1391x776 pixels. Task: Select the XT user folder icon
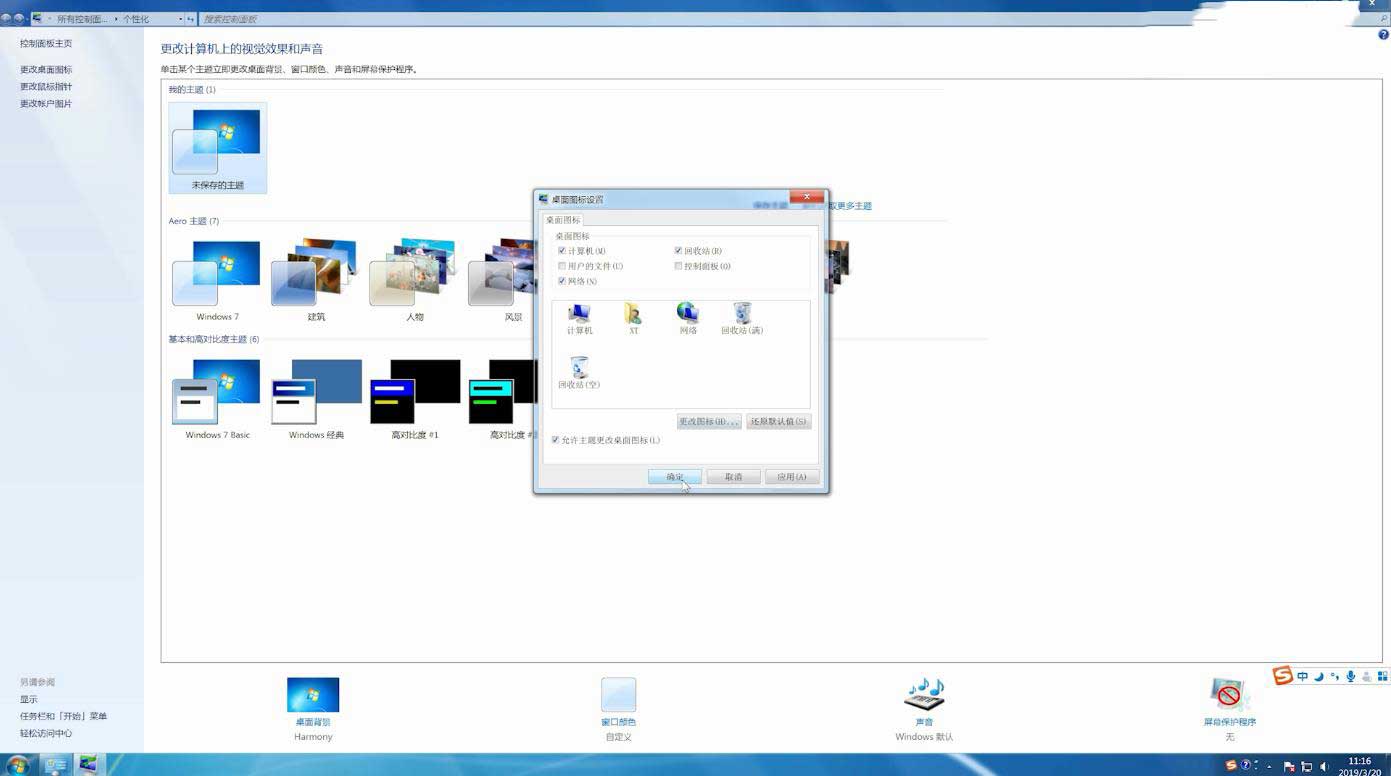pyautogui.click(x=633, y=319)
